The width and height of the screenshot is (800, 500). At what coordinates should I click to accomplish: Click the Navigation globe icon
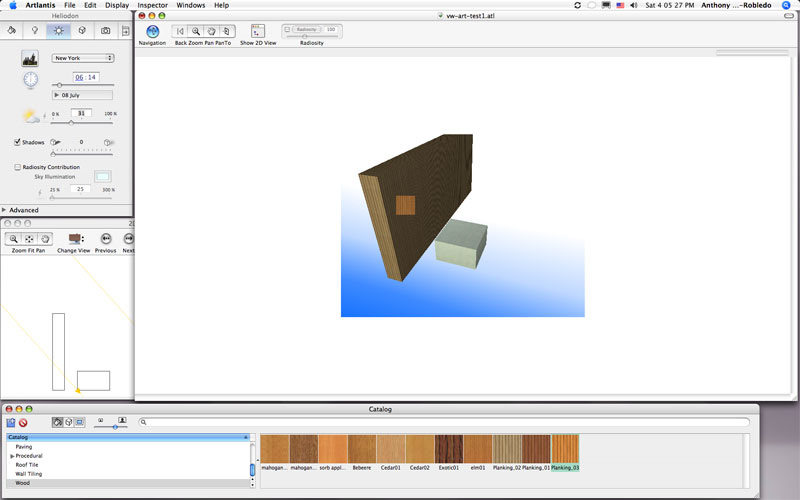click(152, 31)
